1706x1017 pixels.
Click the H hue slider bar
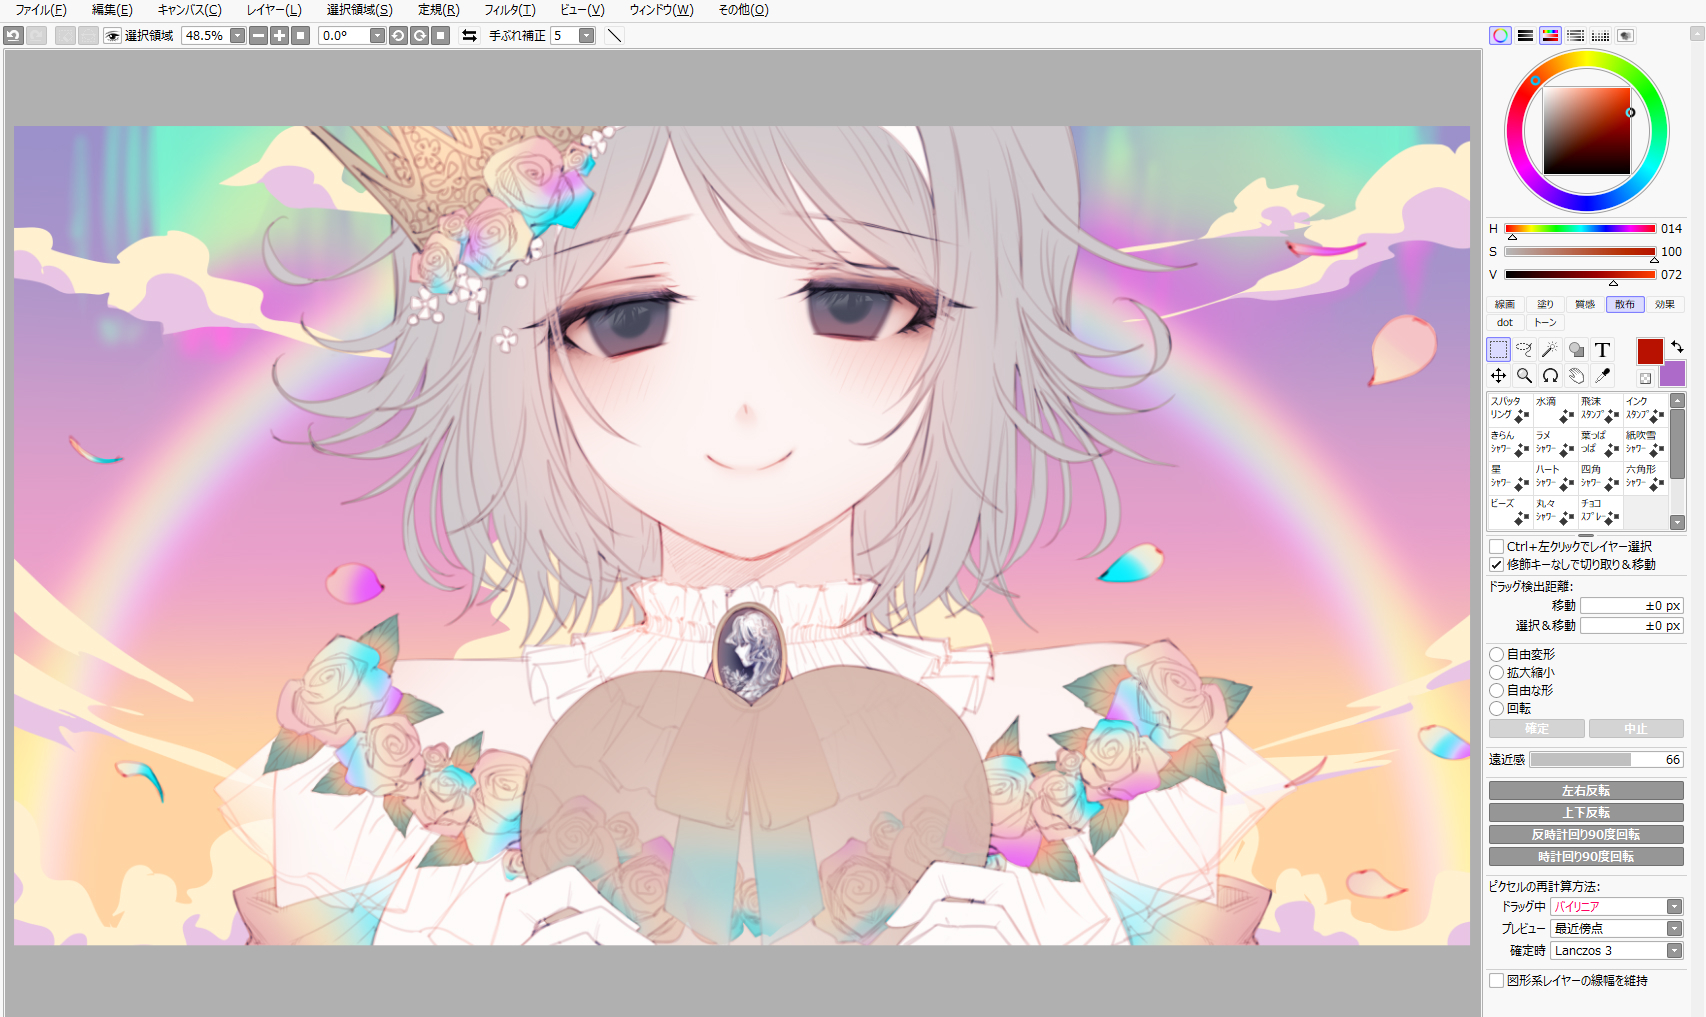(x=1580, y=229)
